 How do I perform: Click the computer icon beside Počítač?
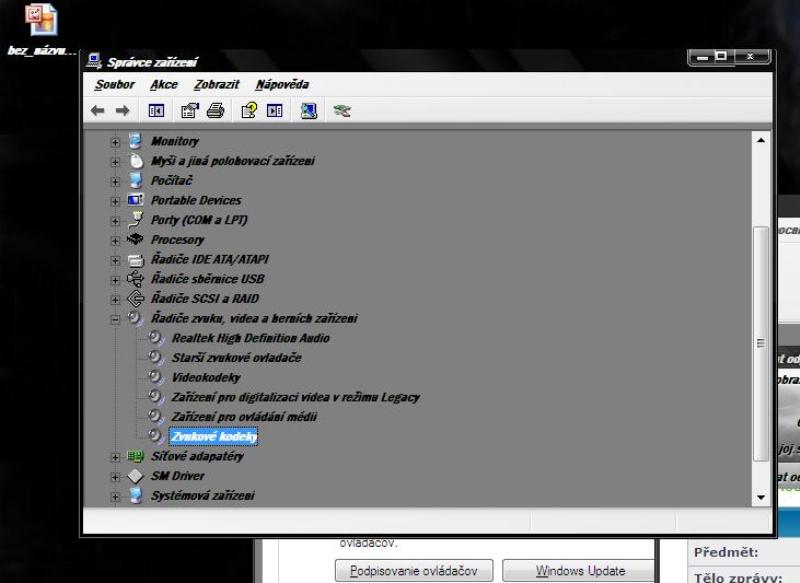(x=136, y=180)
